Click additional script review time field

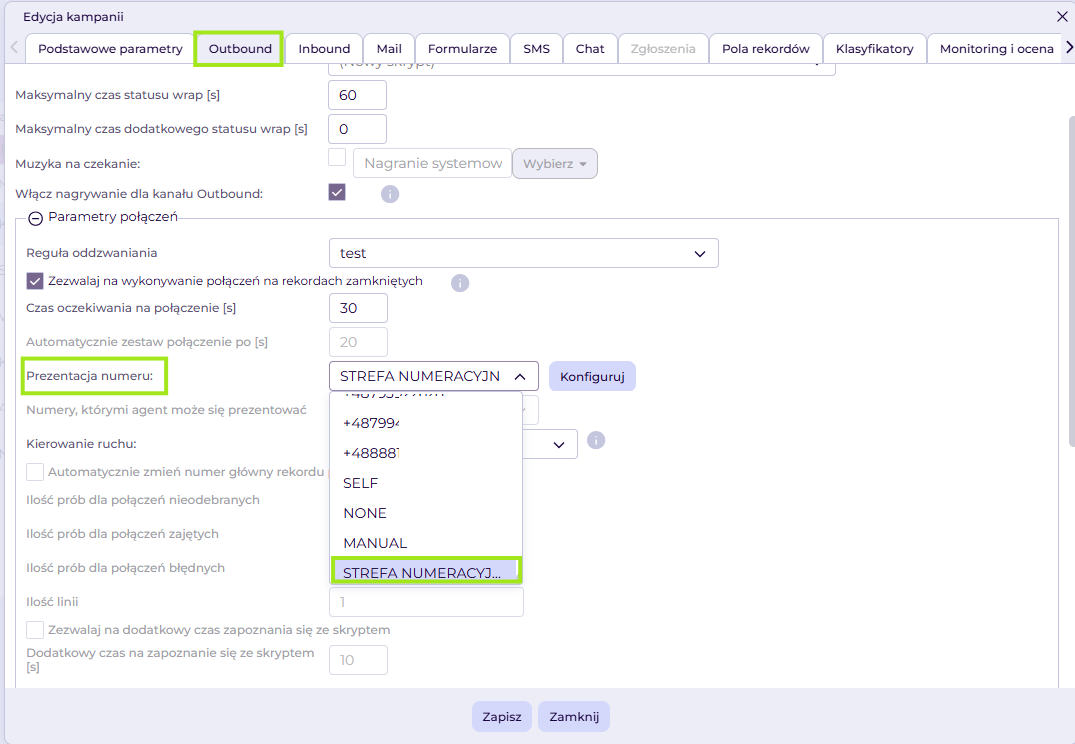click(358, 660)
